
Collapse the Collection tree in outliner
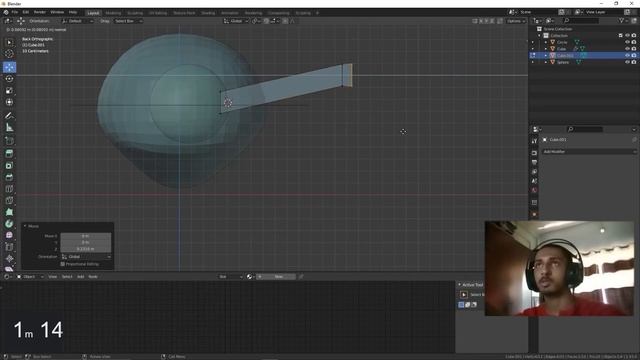click(x=540, y=36)
